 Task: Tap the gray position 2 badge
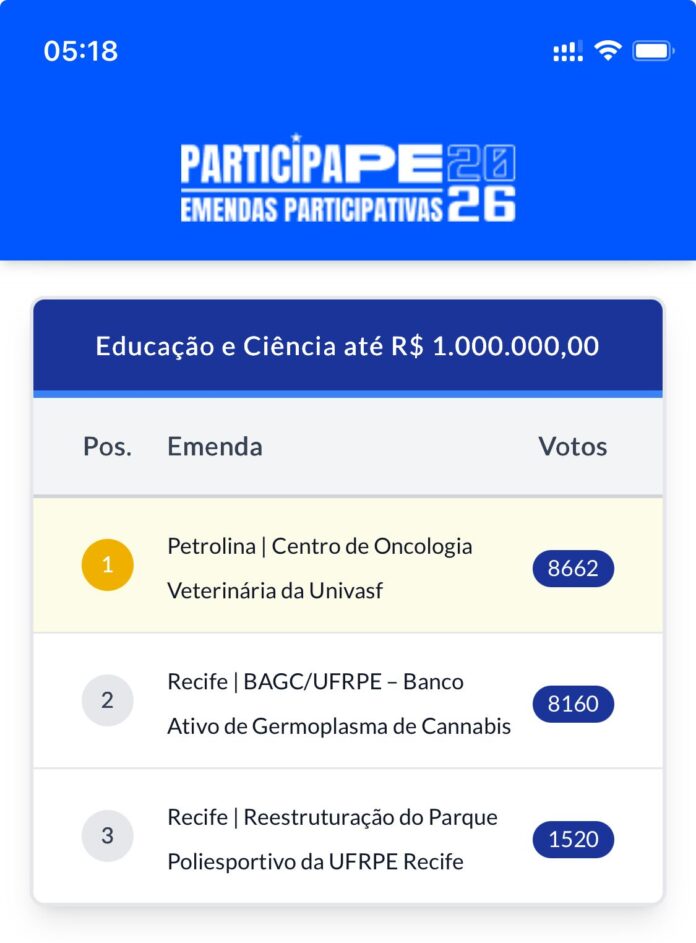pos(107,701)
